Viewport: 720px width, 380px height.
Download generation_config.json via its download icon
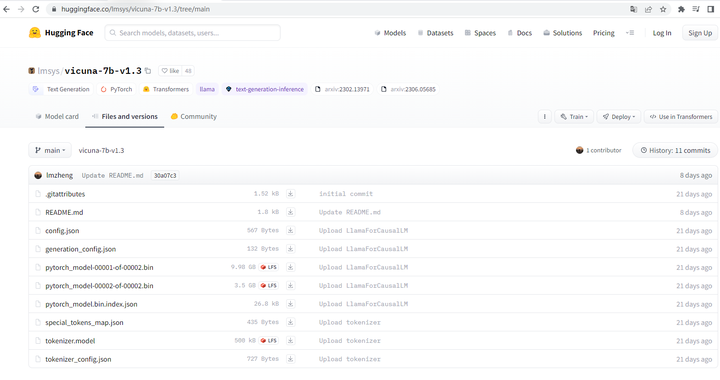[x=290, y=249]
